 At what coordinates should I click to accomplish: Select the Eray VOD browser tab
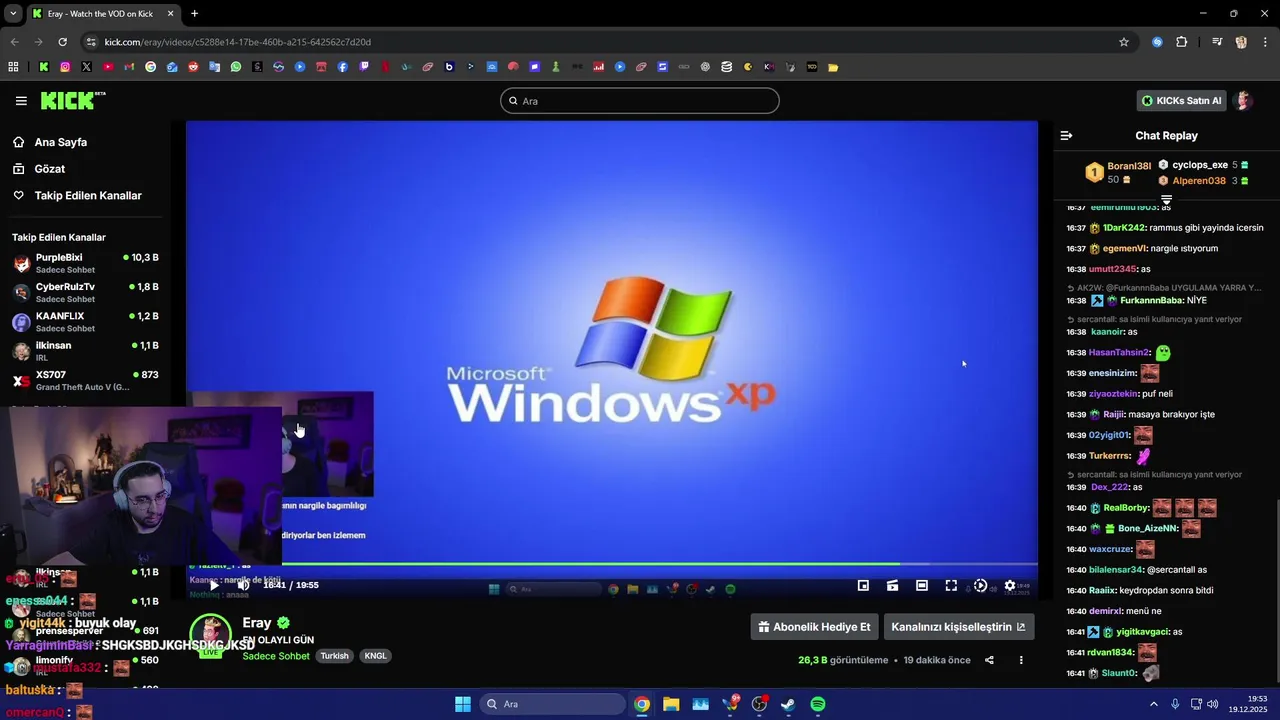[x=102, y=14]
